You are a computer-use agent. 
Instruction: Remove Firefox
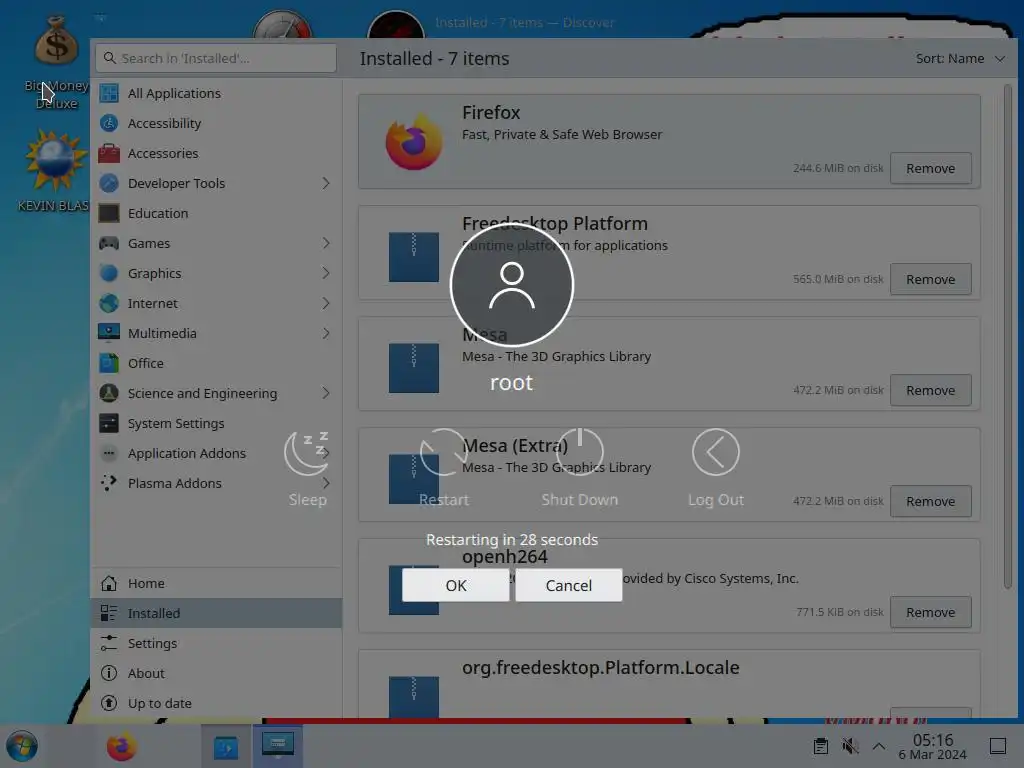pos(930,168)
